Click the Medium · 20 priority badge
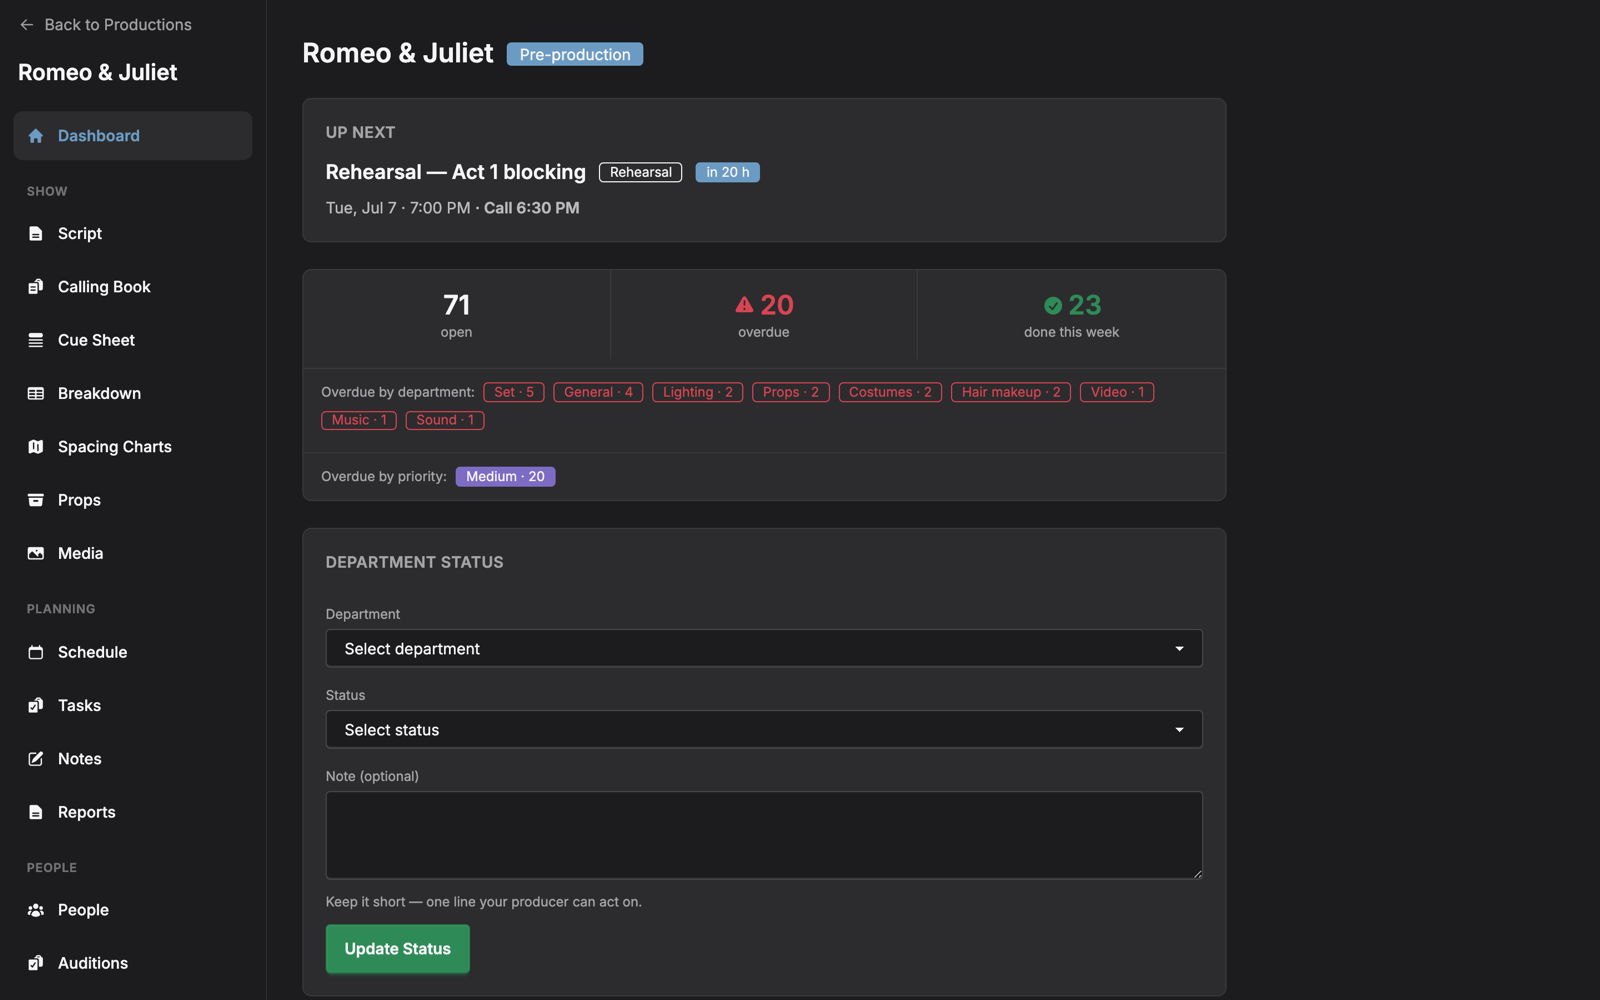This screenshot has height=1000, width=1600. 505,477
